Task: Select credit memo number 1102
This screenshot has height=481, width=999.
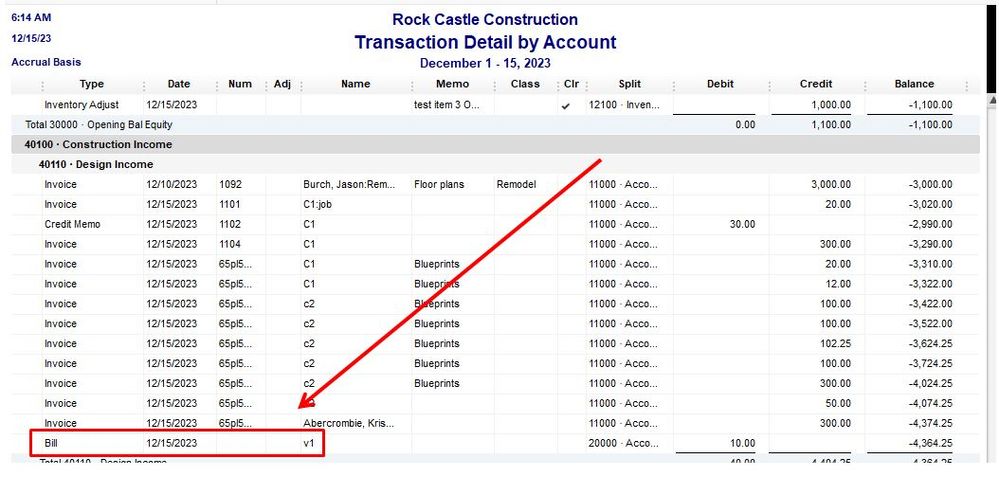Action: (231, 224)
